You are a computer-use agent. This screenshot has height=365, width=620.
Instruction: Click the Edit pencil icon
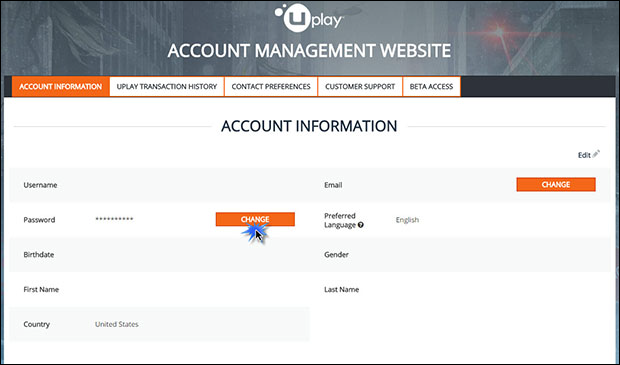point(596,154)
